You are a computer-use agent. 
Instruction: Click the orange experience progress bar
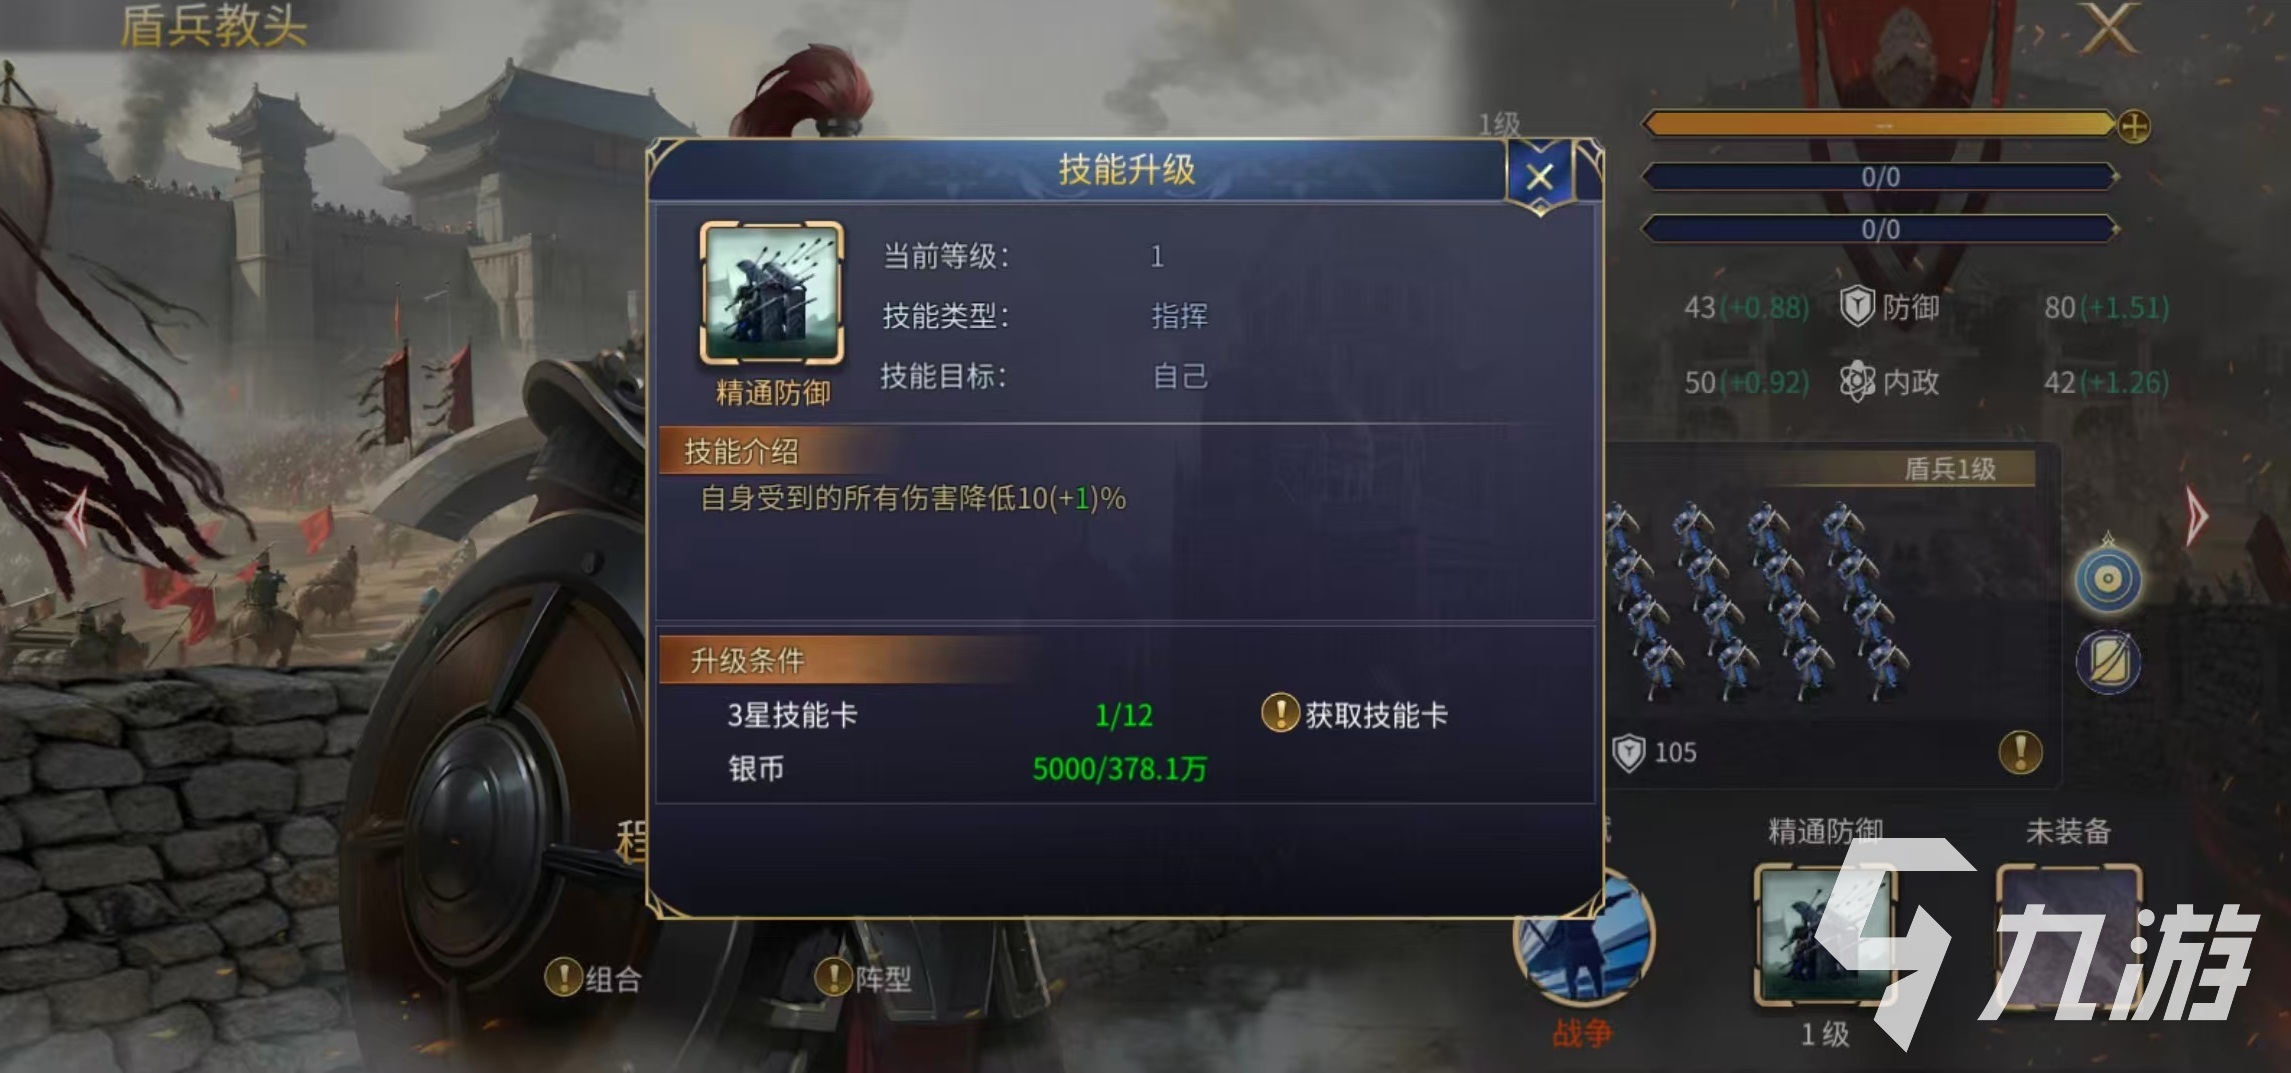coord(1880,126)
